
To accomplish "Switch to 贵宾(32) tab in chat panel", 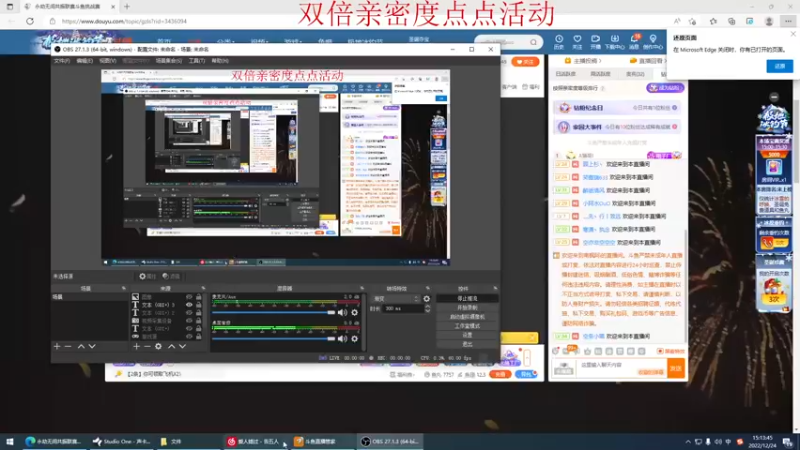I will (x=635, y=74).
